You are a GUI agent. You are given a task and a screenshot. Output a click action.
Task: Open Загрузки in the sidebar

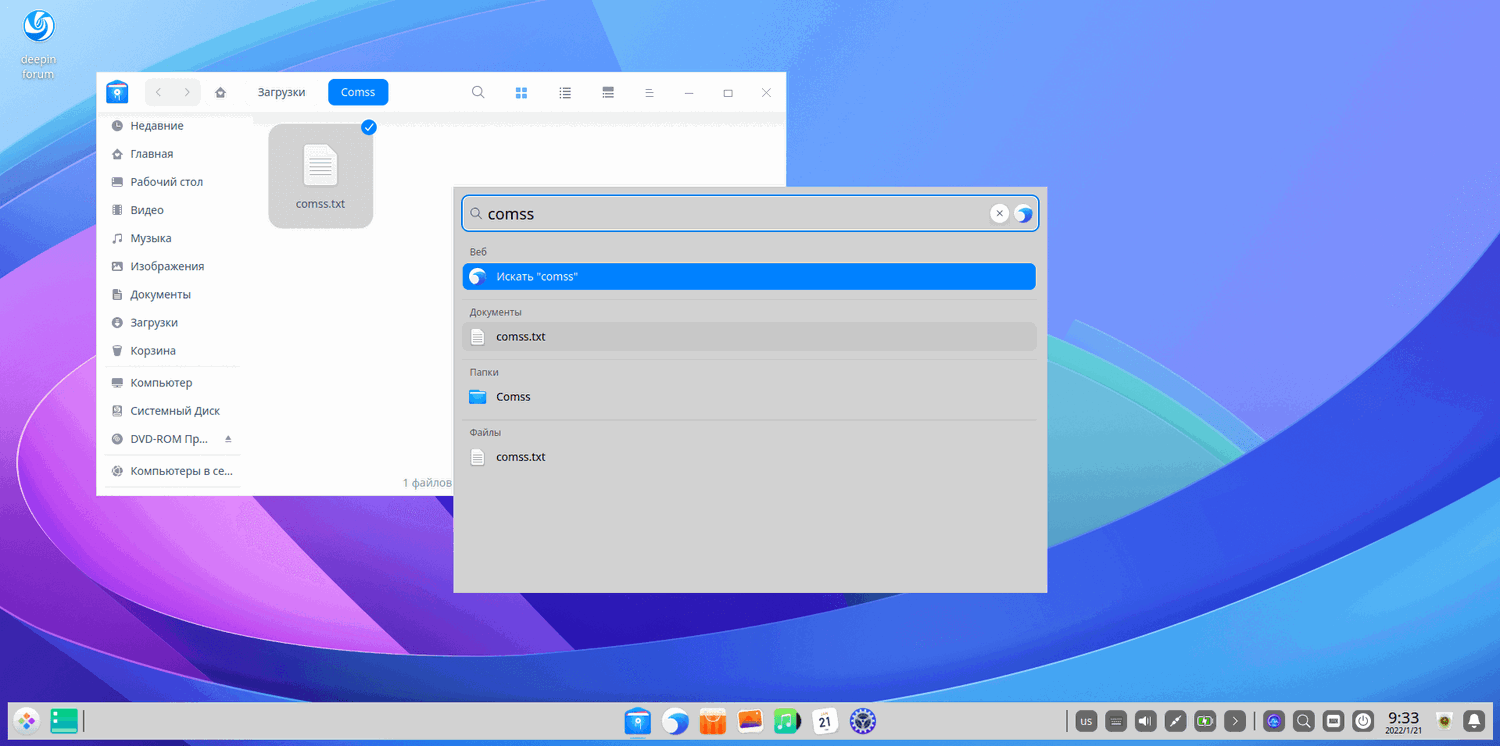click(x=170, y=322)
